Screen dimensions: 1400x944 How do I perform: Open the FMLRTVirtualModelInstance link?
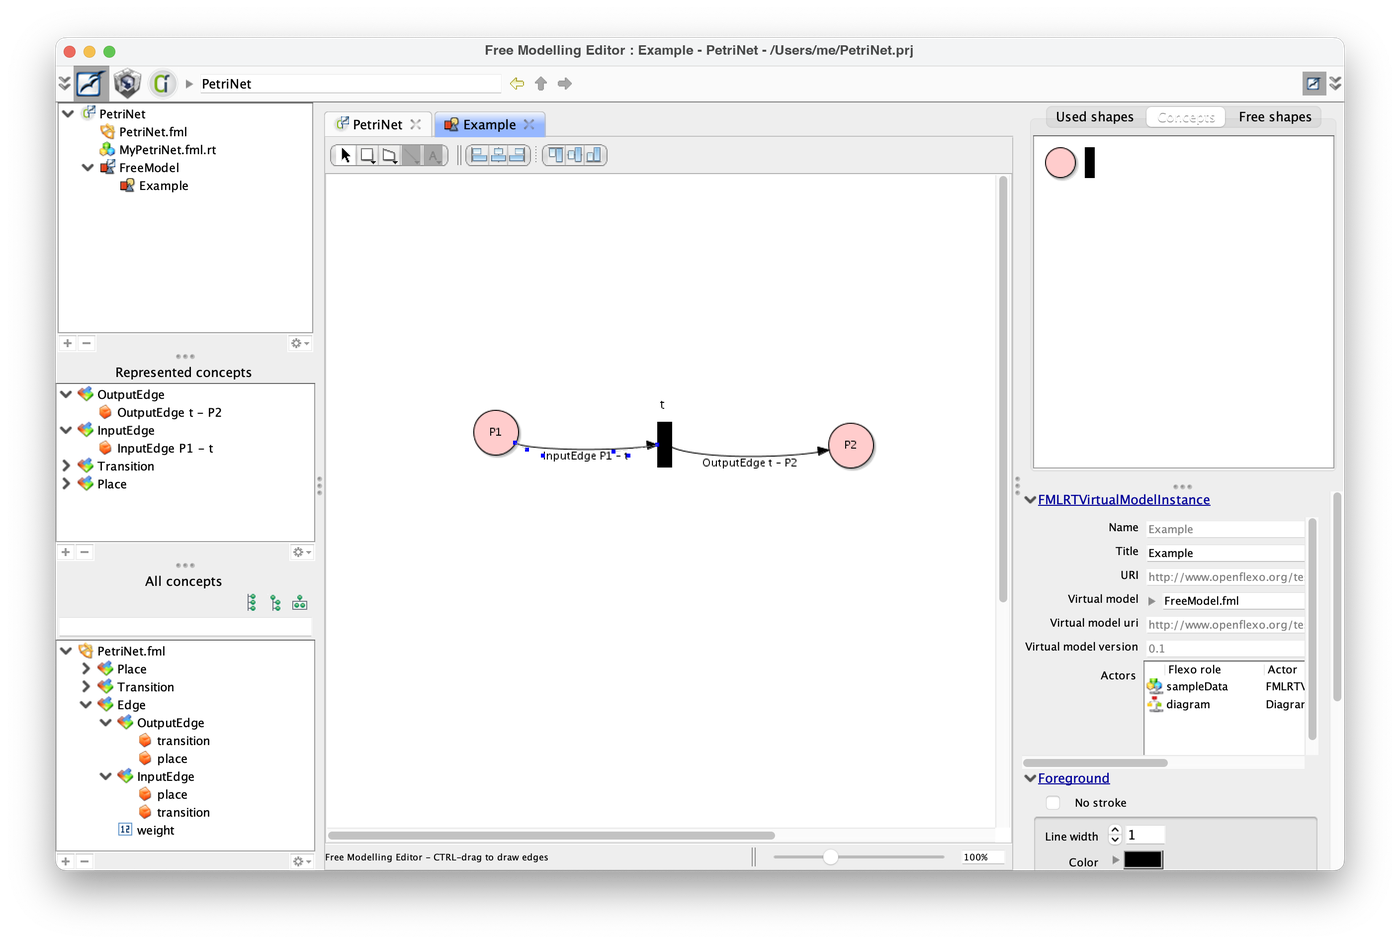tap(1124, 500)
